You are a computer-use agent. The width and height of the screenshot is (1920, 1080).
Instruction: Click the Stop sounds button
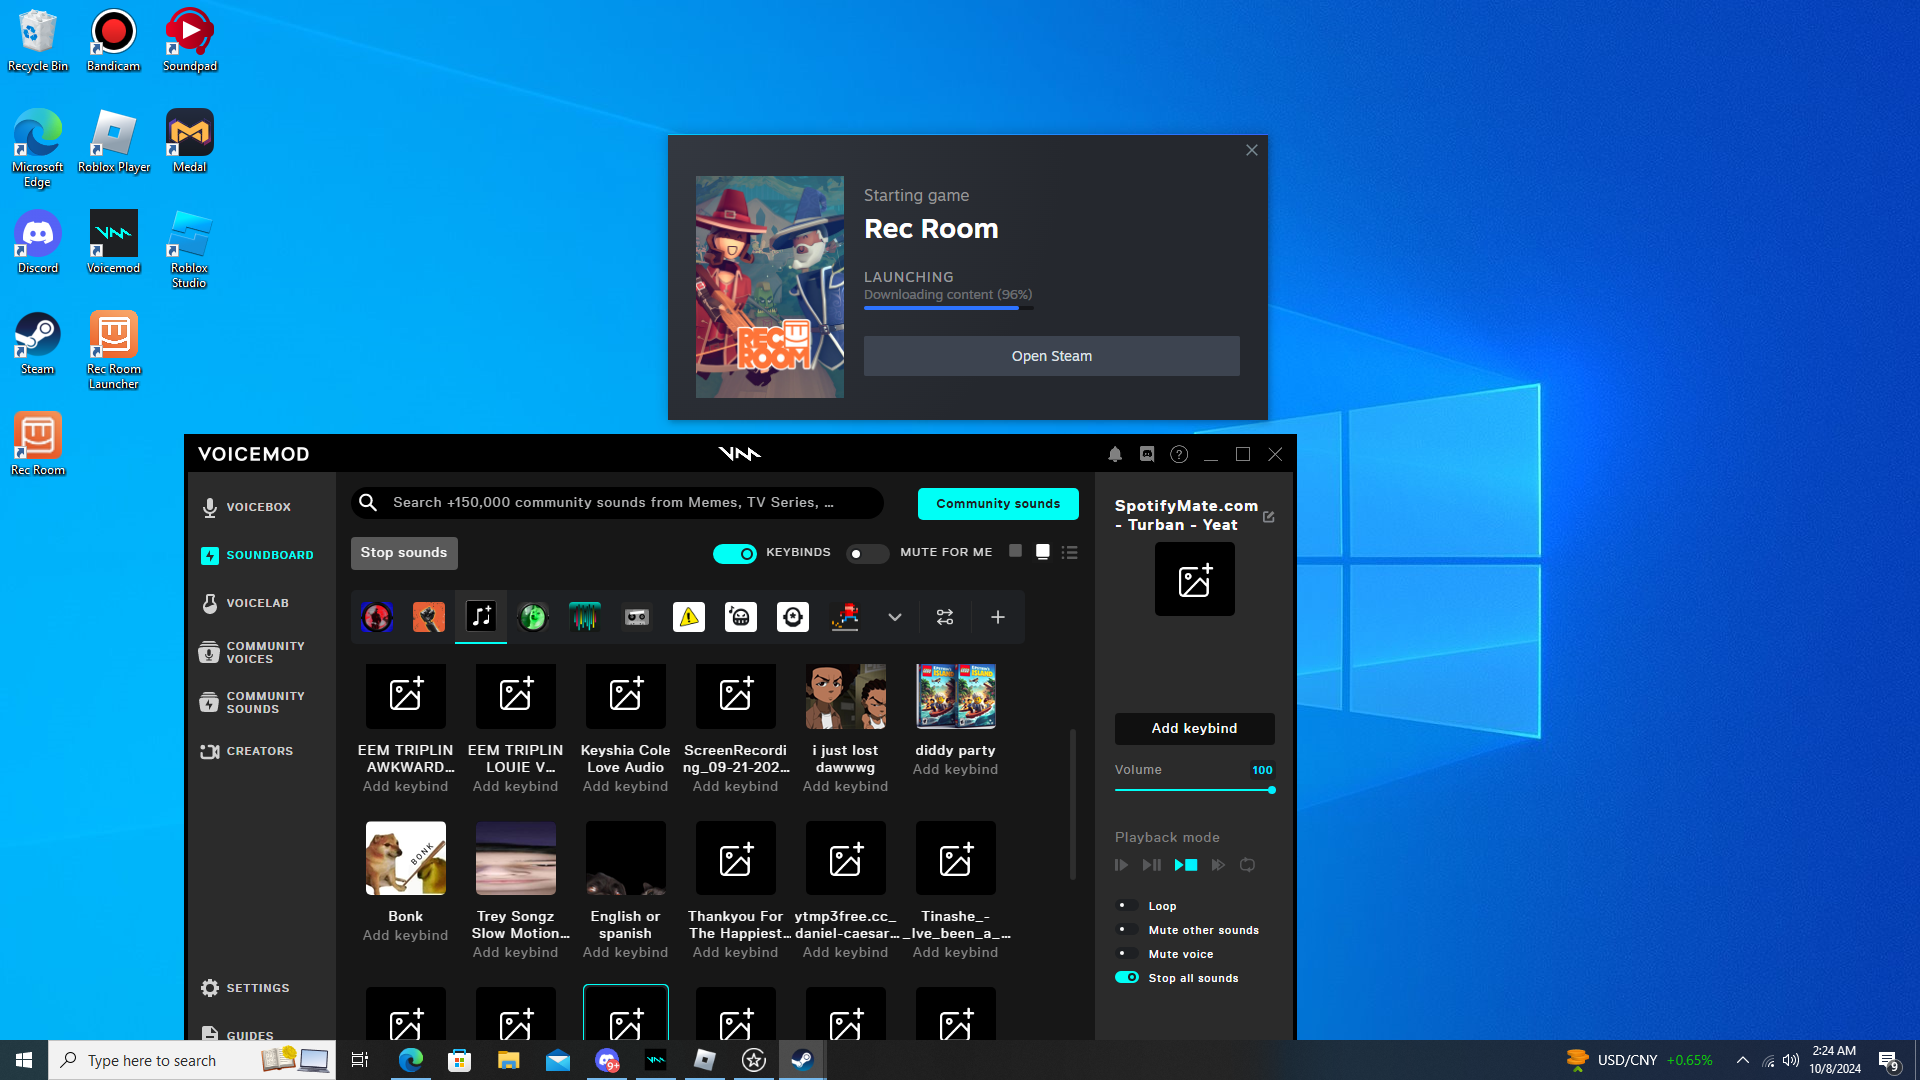click(404, 553)
